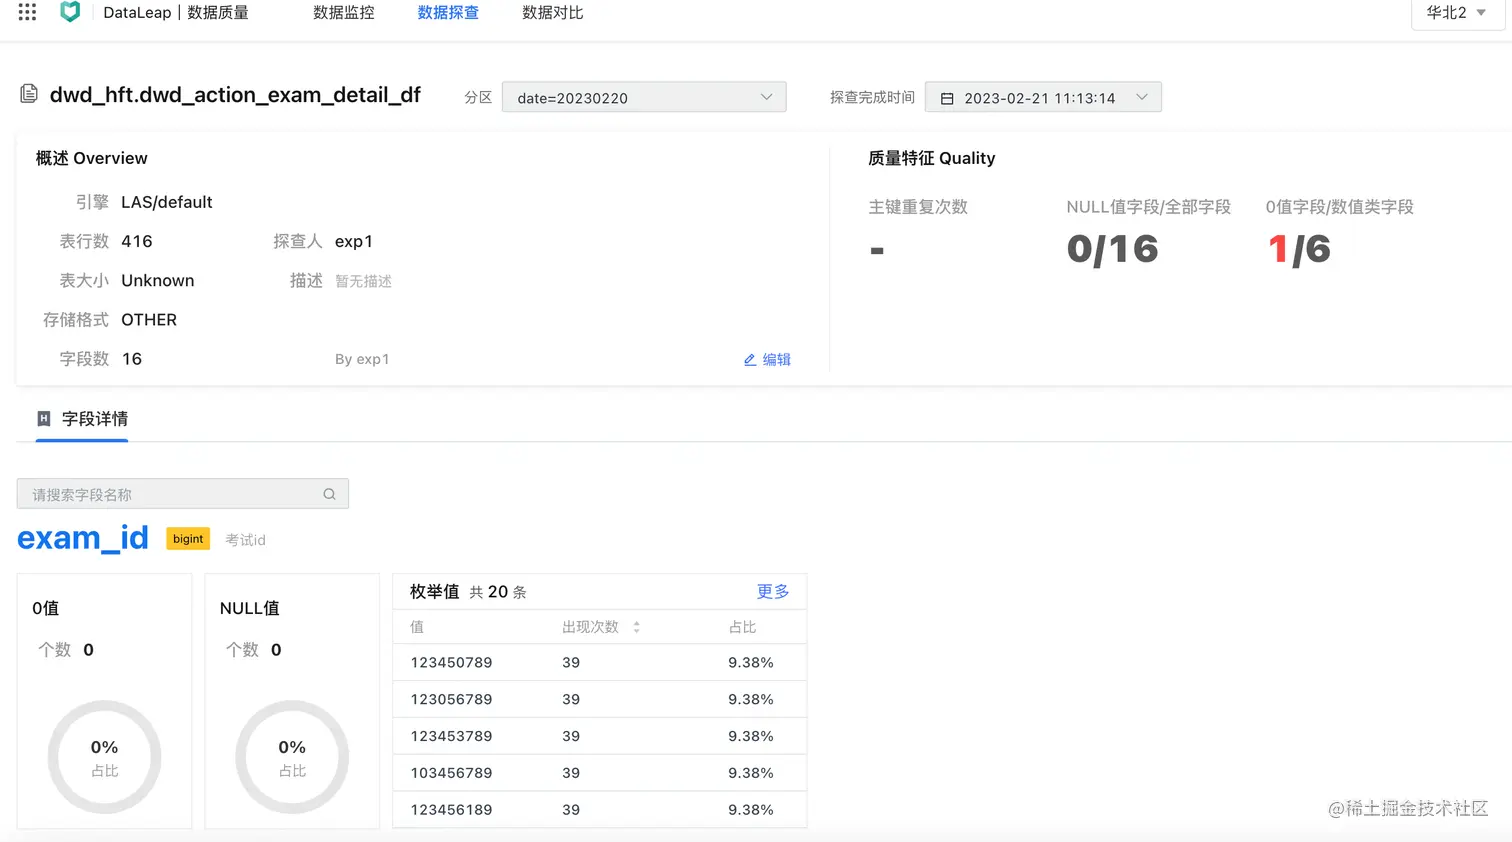Click the 表大小 value Unknown

point(158,281)
